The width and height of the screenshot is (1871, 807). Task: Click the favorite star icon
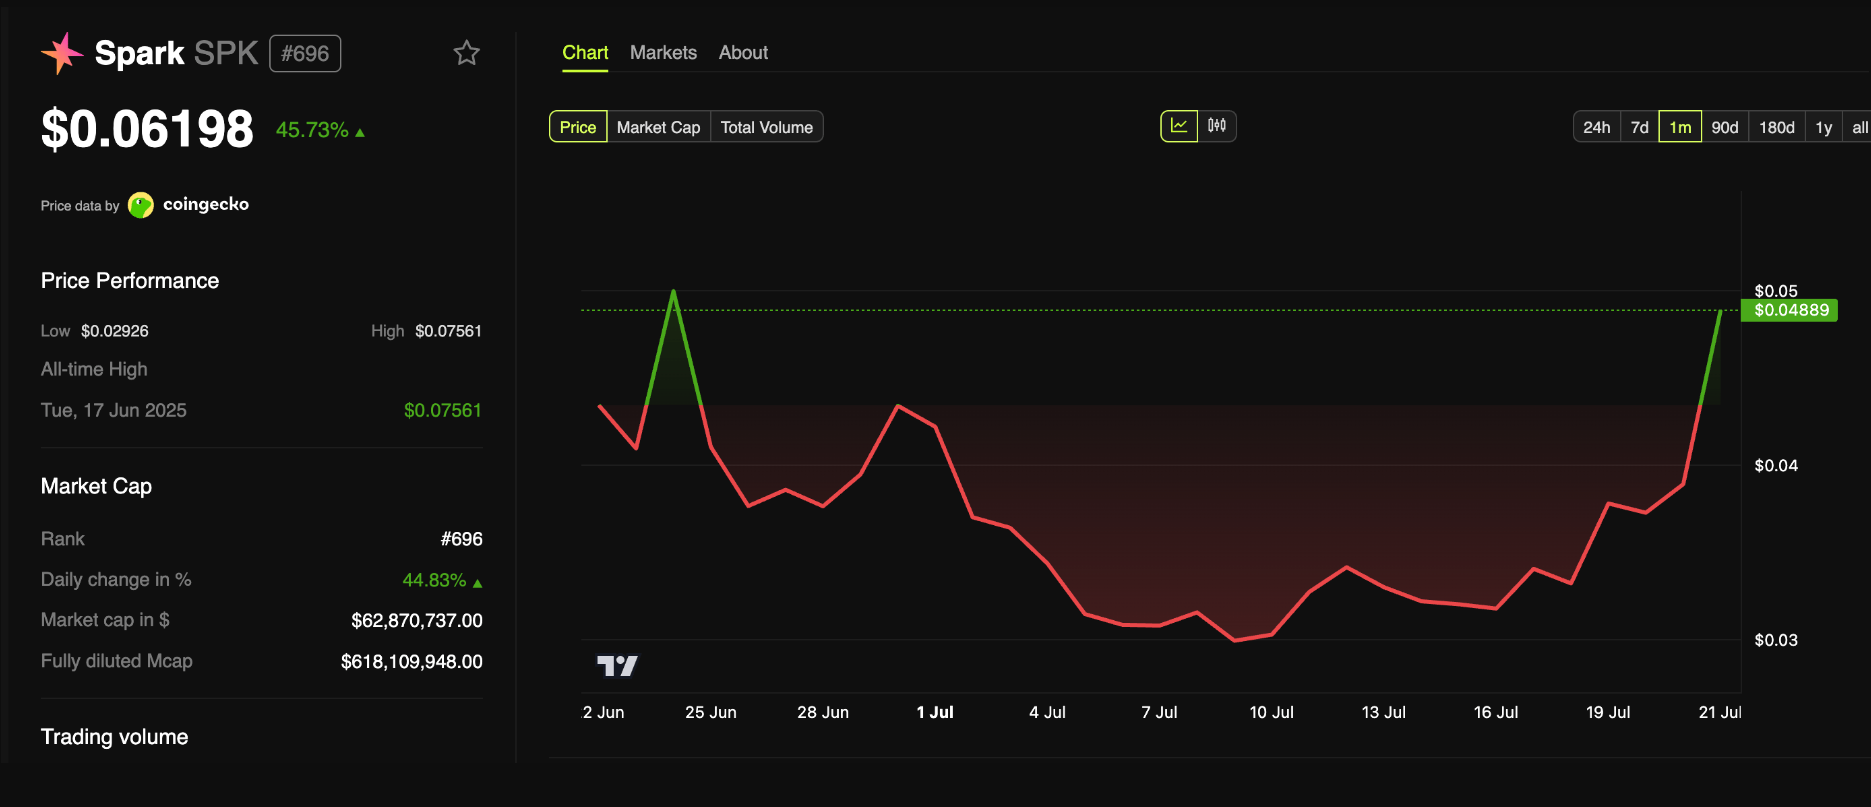pos(466,53)
